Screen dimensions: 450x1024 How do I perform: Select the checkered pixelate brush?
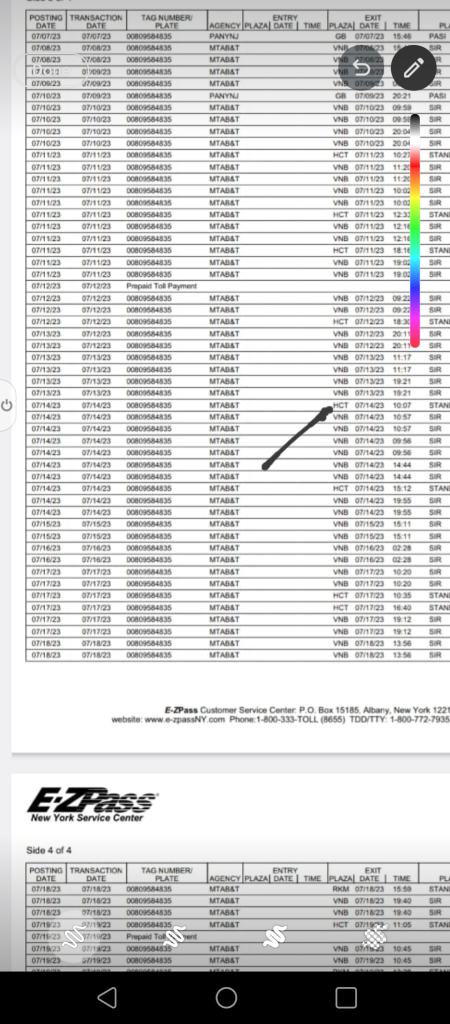tap(378, 936)
